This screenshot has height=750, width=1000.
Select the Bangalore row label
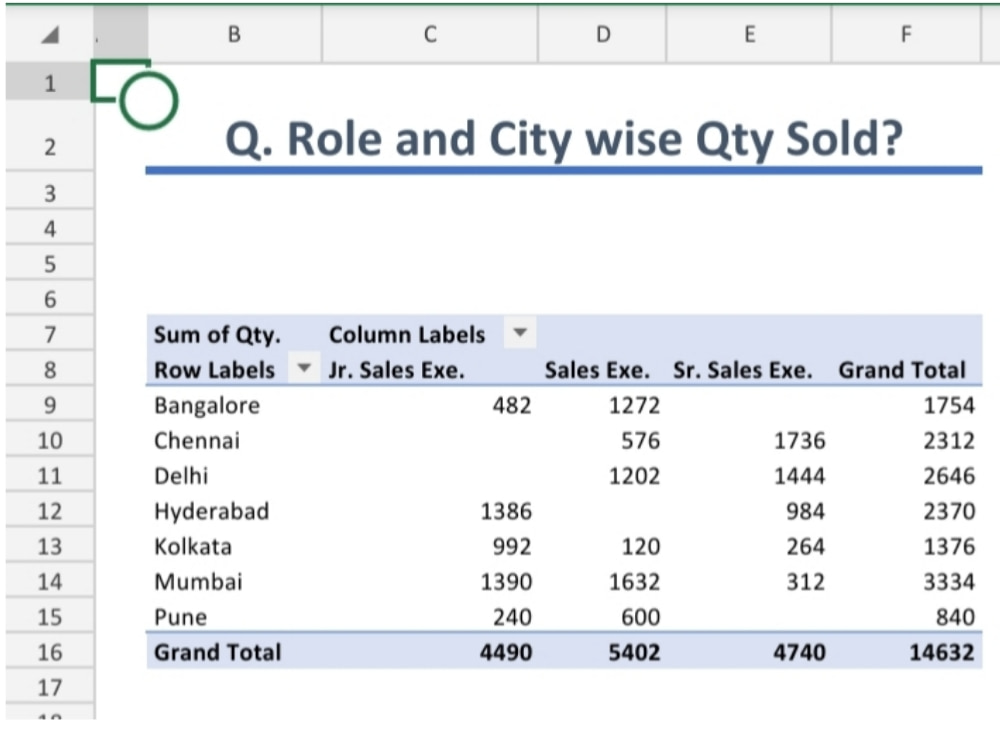[x=207, y=406]
